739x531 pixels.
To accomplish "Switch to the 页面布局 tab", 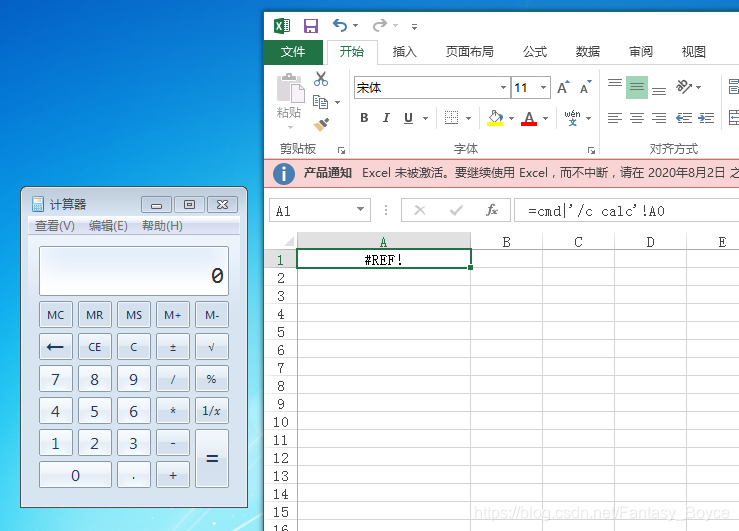I will [469, 52].
